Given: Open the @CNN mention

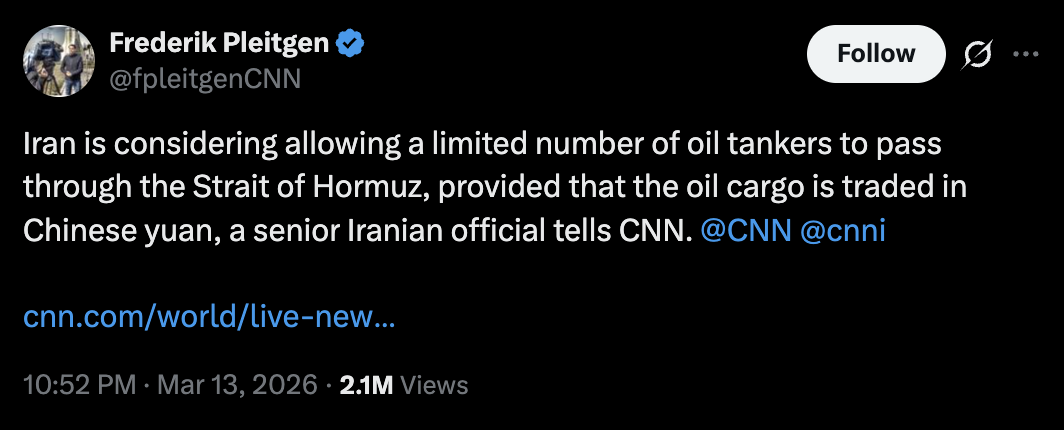Looking at the screenshot, I should 745,231.
